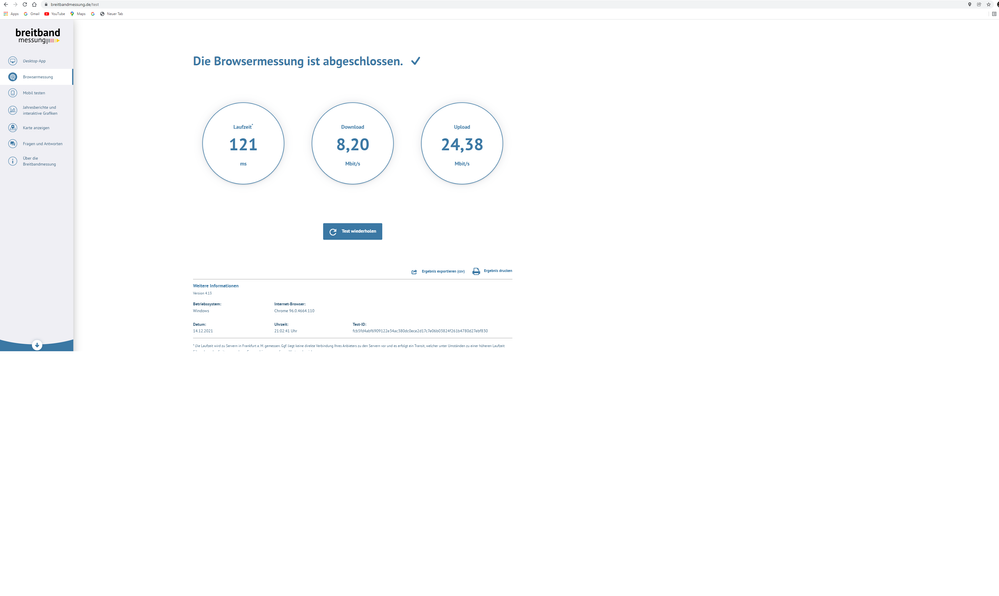Viewport: 999px width, 596px height.
Task: Click the Upload 24,38 Mbit/s result circle
Action: coord(462,143)
